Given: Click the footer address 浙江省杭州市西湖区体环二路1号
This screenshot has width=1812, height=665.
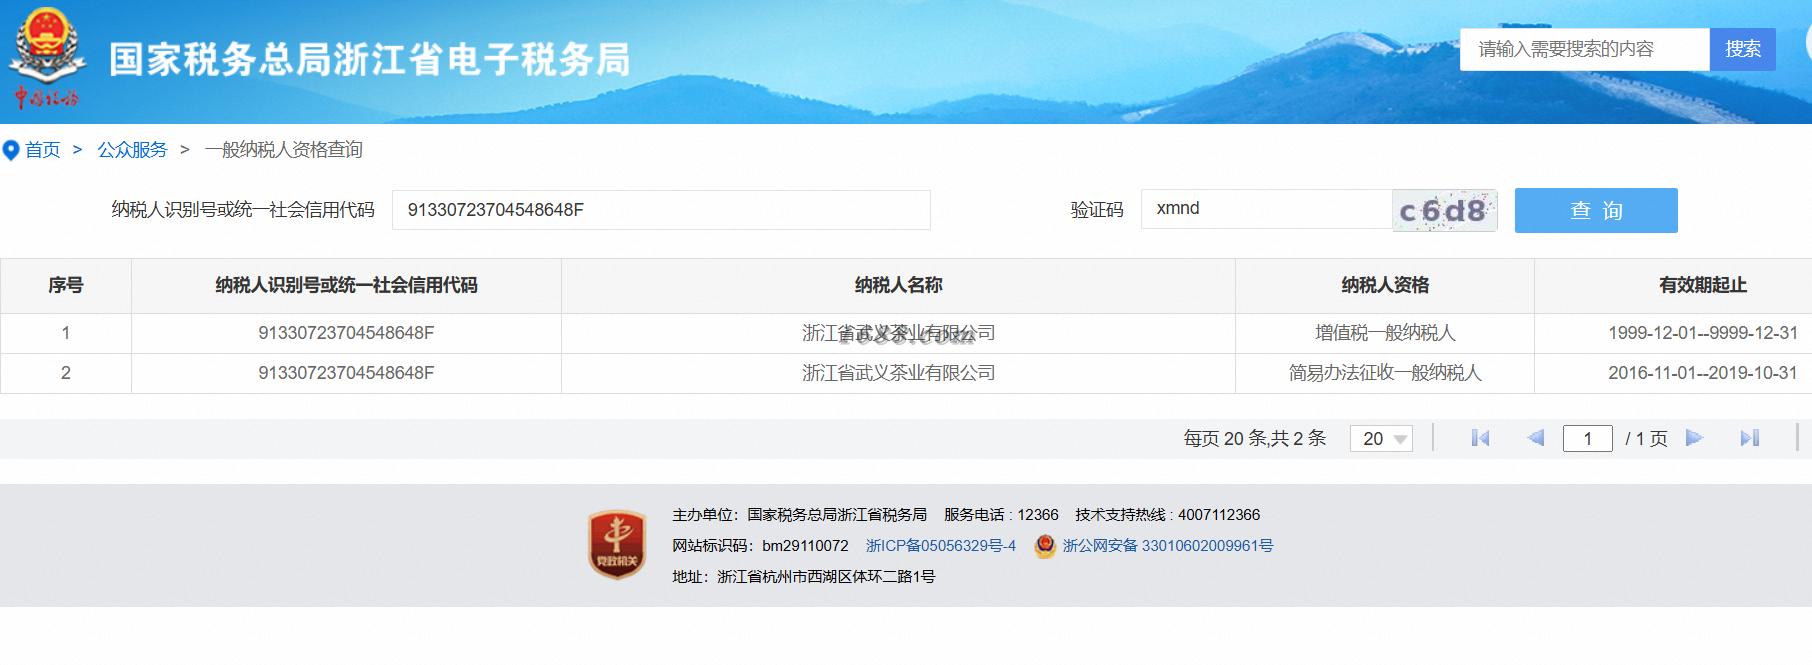Looking at the screenshot, I should coord(826,577).
